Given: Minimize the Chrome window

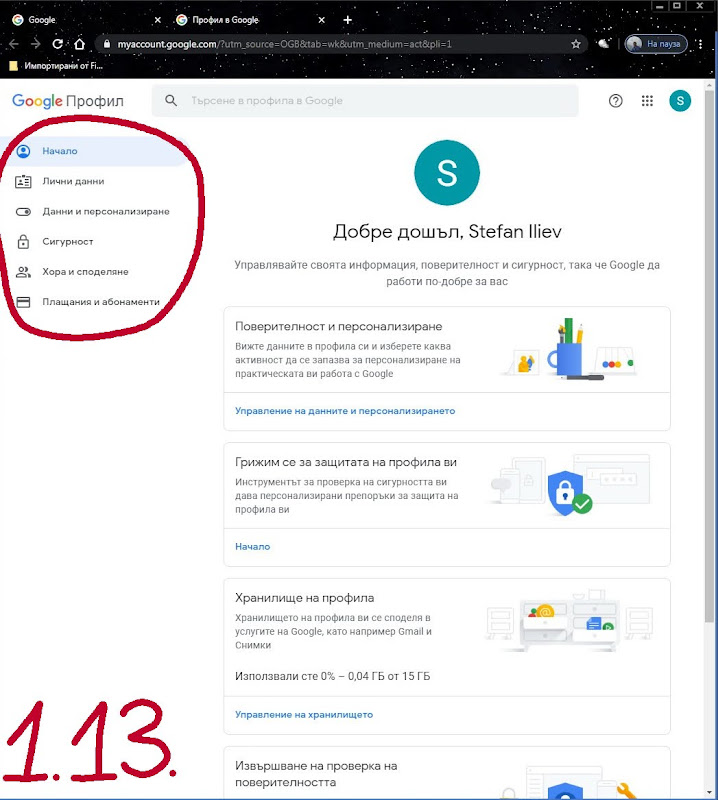Looking at the screenshot, I should [659, 6].
